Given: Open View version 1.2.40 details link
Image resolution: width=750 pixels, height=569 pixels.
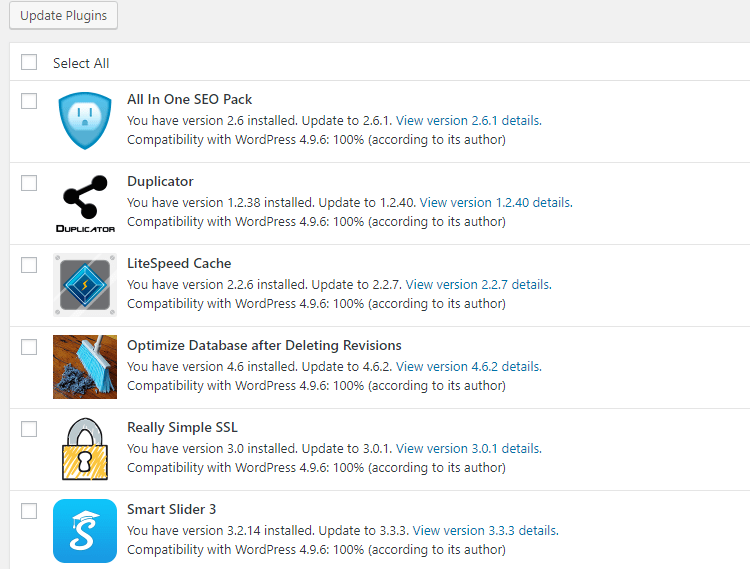Looking at the screenshot, I should click(495, 202).
